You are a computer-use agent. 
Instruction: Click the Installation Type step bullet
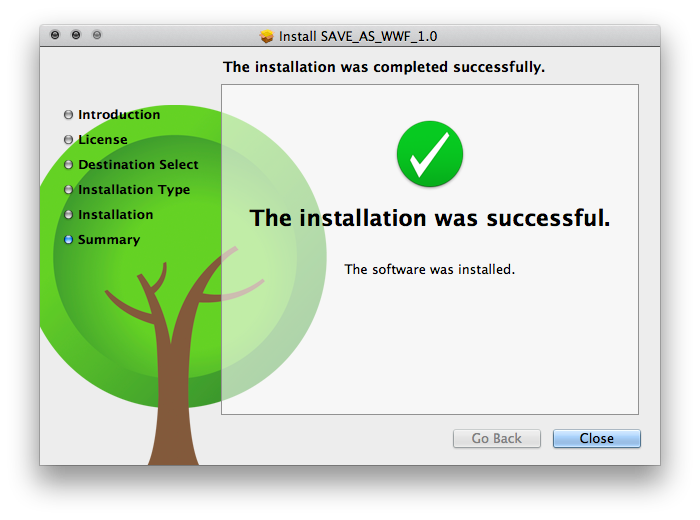[x=68, y=190]
